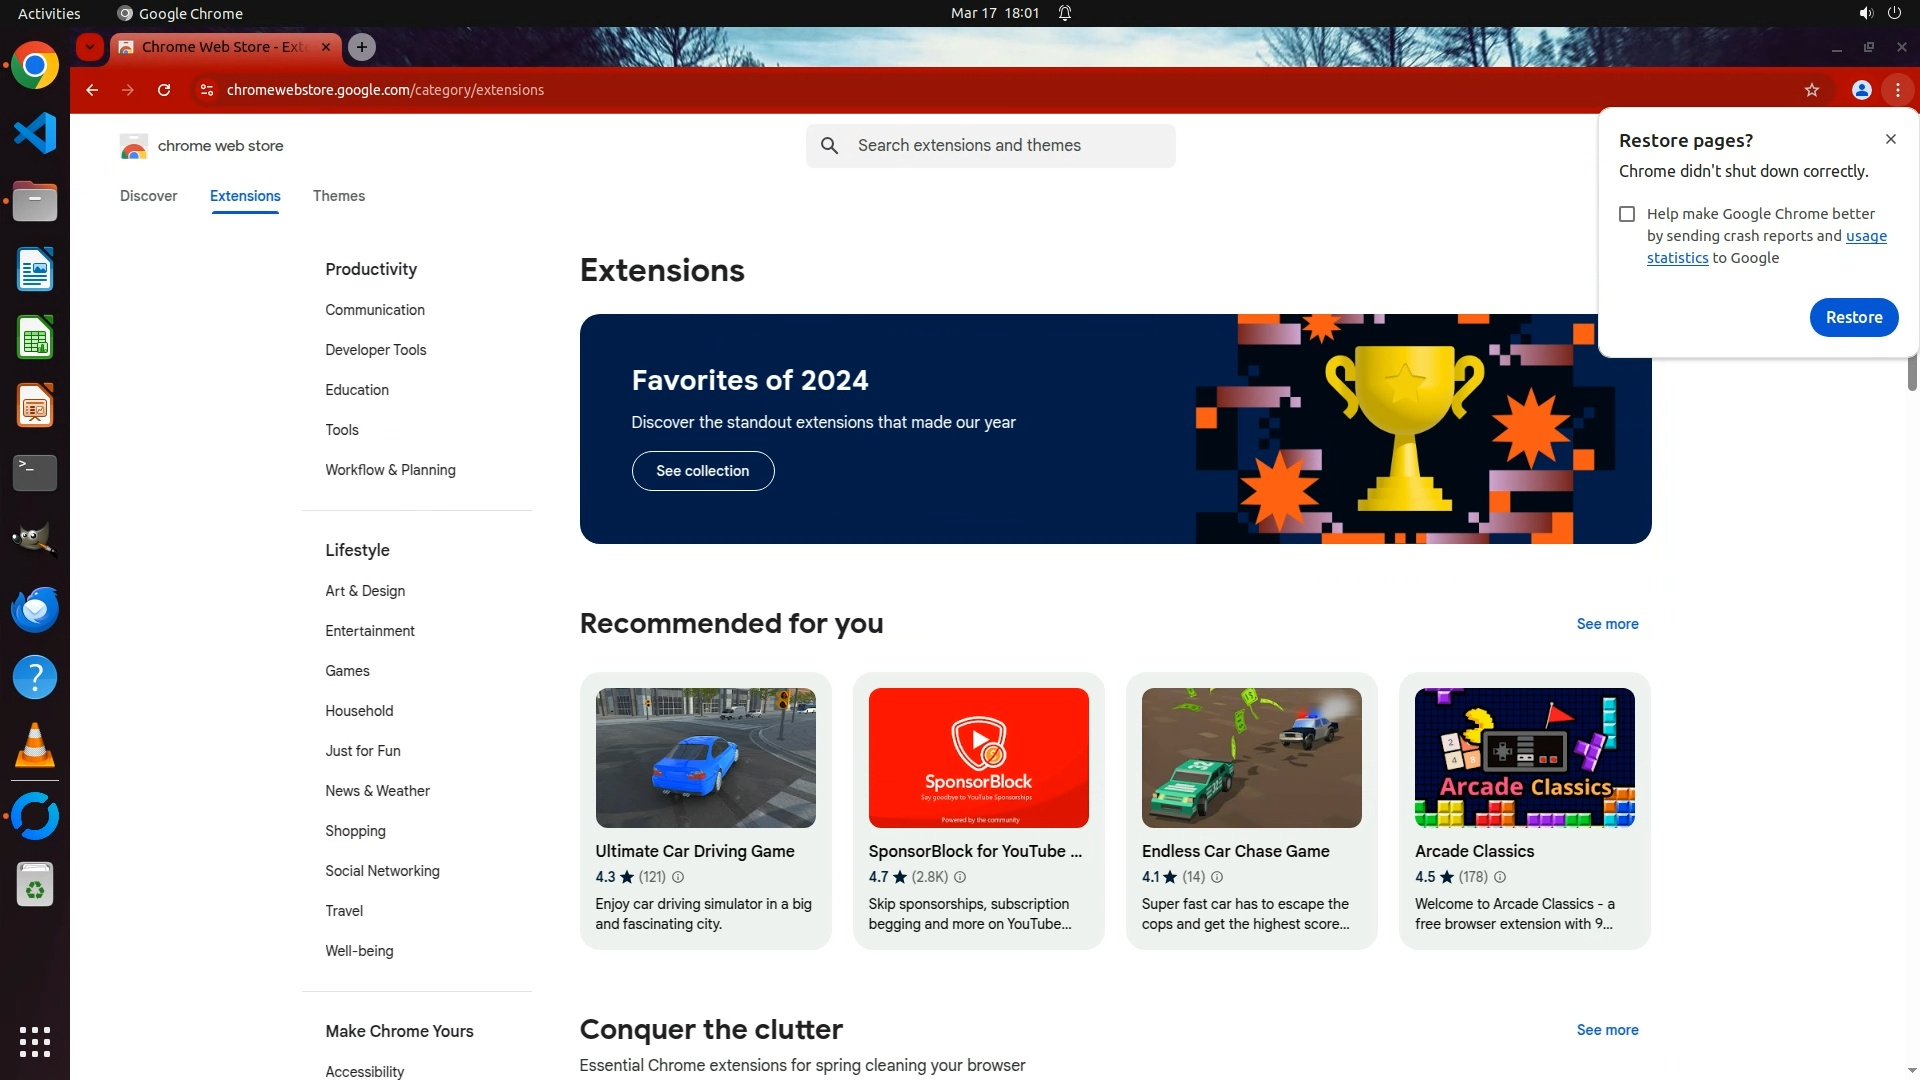Switch to the Discover tab
1920x1080 pixels.
coord(148,196)
